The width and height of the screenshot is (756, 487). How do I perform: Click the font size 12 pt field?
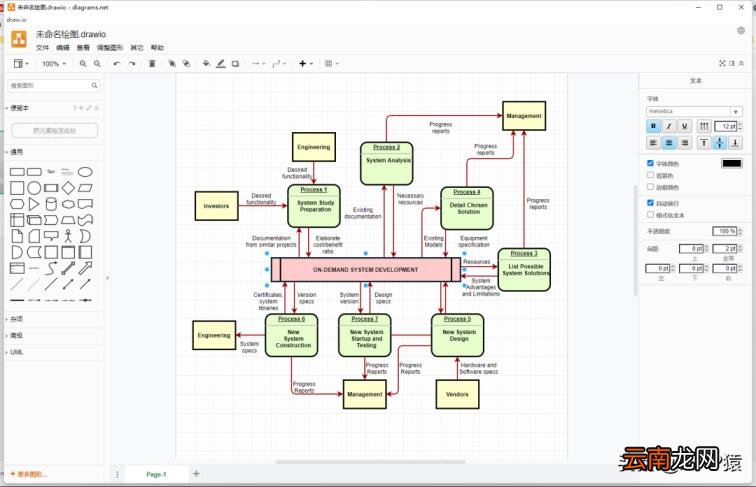(725, 126)
